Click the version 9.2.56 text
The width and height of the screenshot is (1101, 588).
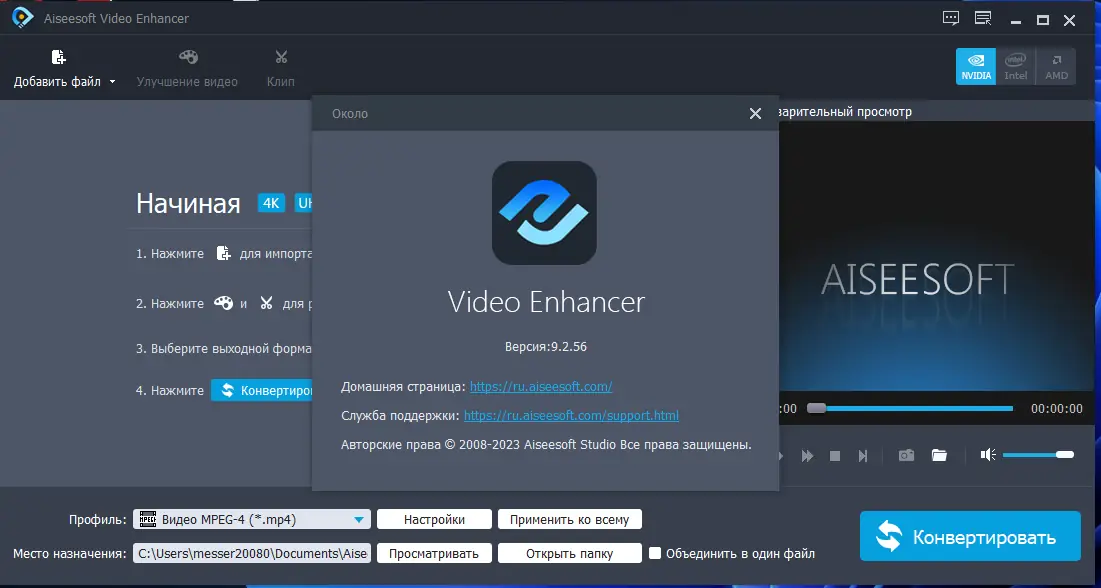coord(546,347)
